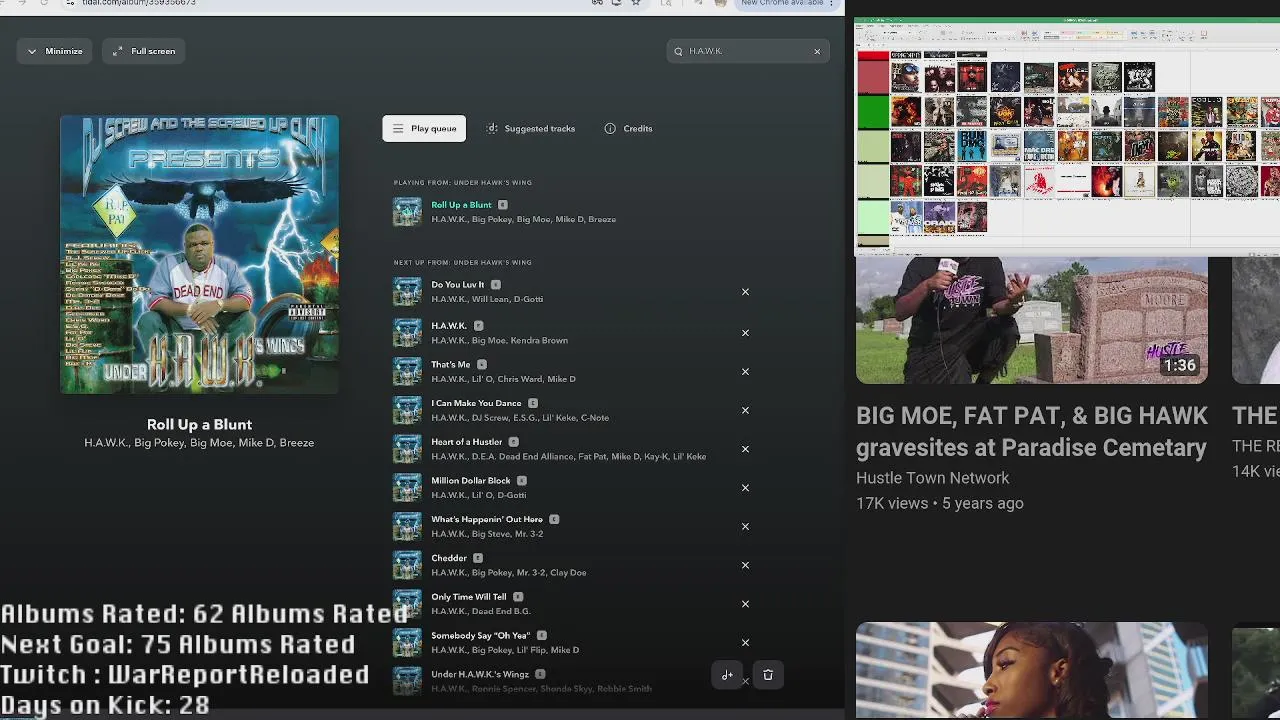Image resolution: width=1280 pixels, height=720 pixels.
Task: Click the play queue list icon
Action: 398,128
